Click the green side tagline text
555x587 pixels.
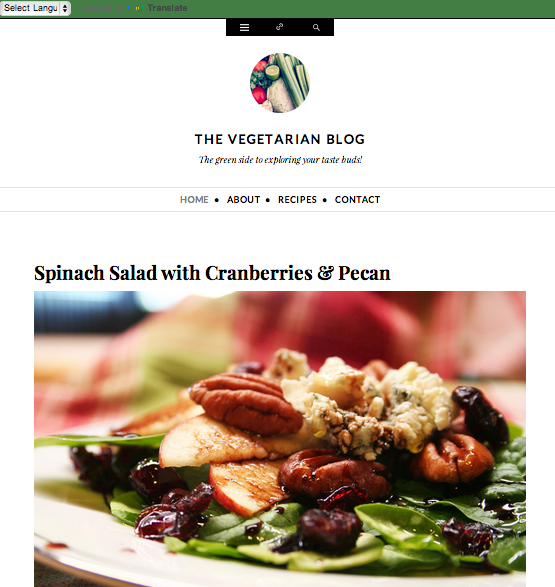coord(280,160)
